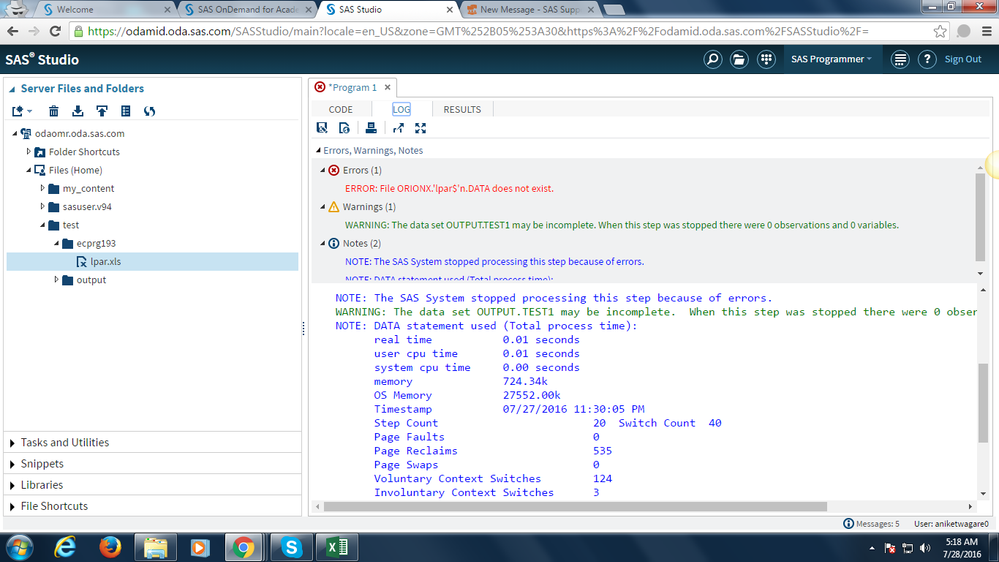Expand the output folder
This screenshot has height=562, width=999.
click(57, 280)
